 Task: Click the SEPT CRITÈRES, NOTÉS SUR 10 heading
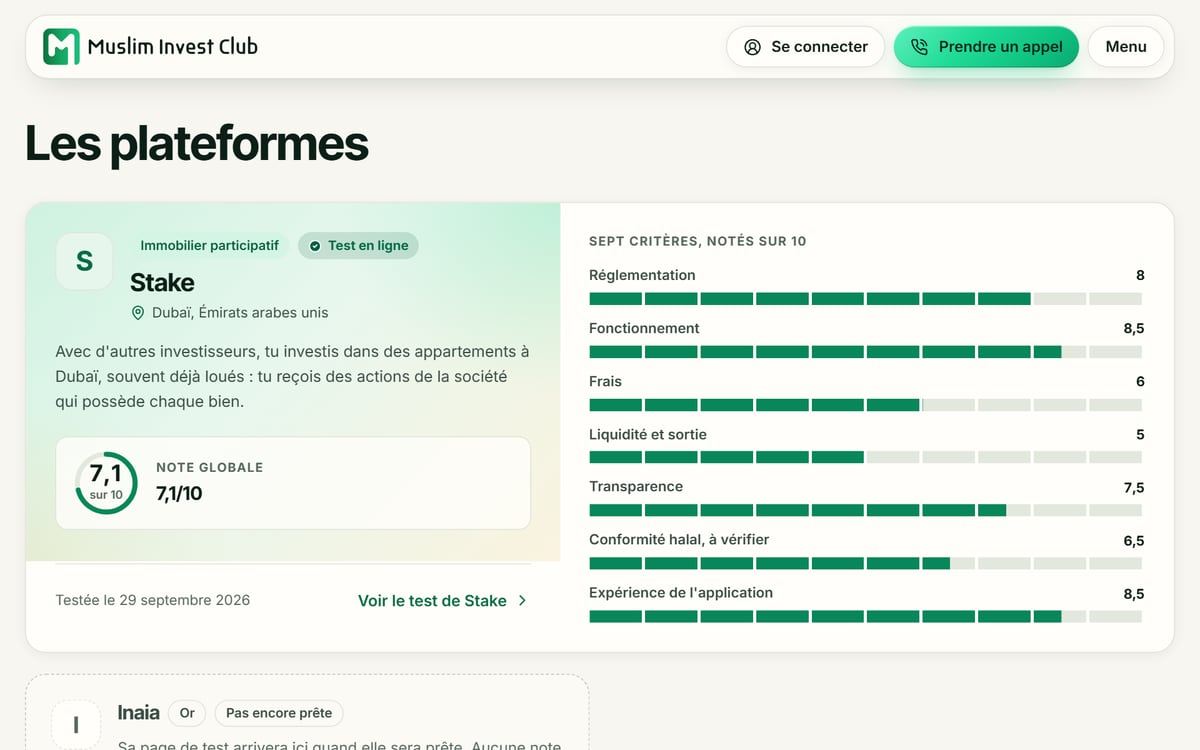[698, 241]
